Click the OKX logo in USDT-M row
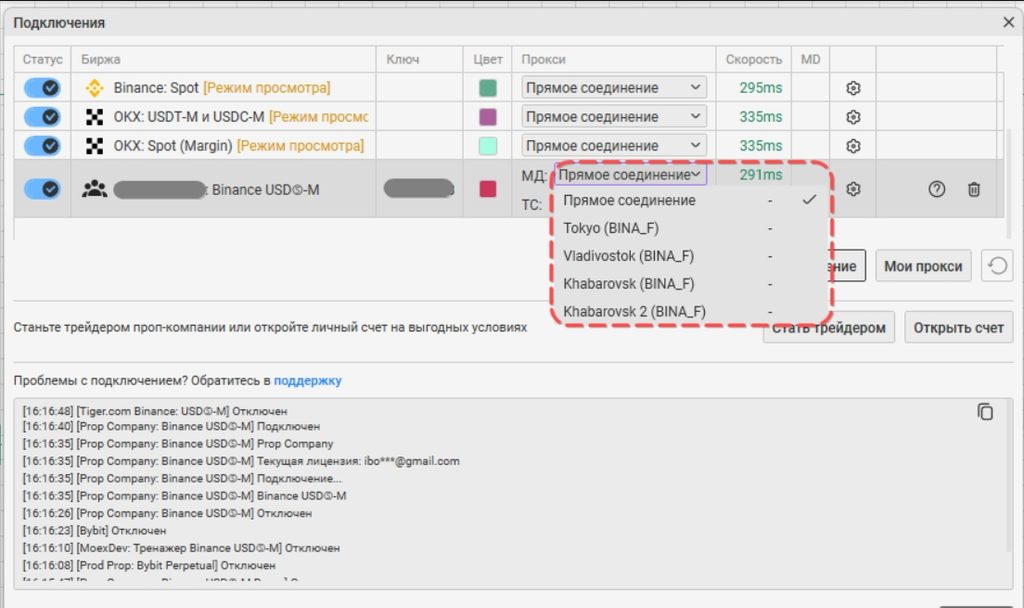 click(95, 117)
